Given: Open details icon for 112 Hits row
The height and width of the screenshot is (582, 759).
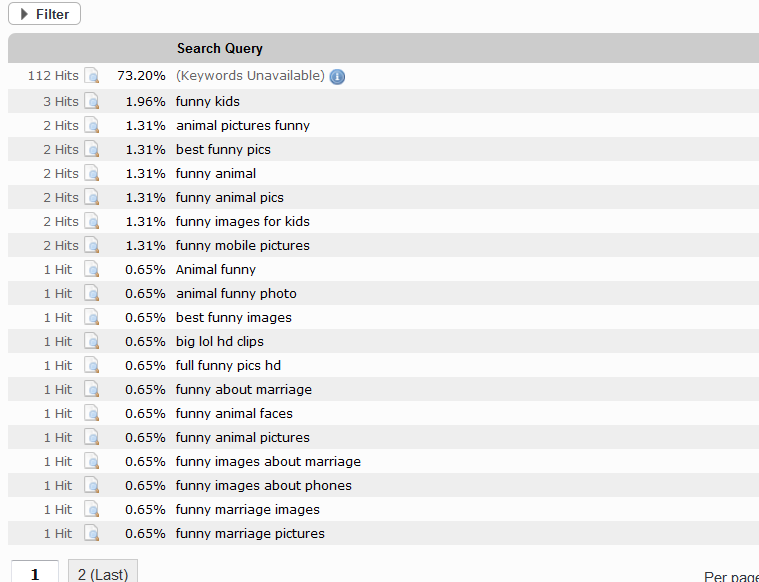Looking at the screenshot, I should pyautogui.click(x=92, y=77).
